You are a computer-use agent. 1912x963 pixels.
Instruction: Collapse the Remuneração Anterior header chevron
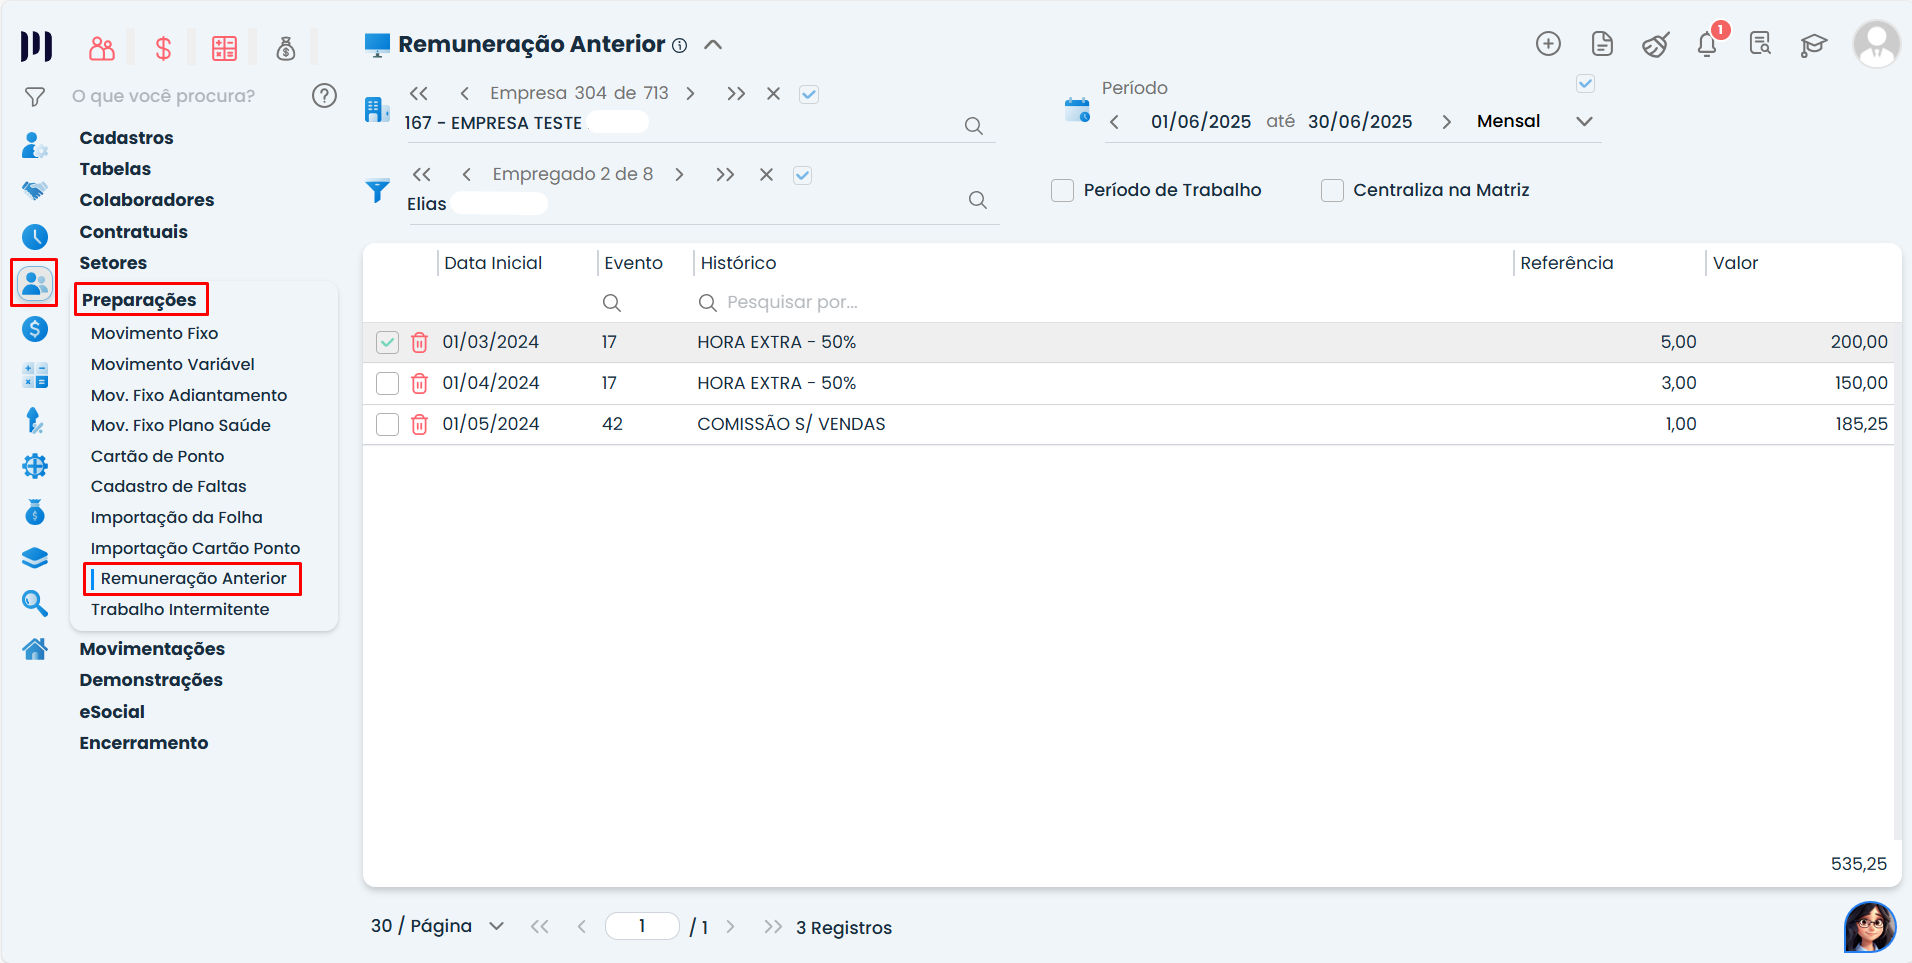713,45
